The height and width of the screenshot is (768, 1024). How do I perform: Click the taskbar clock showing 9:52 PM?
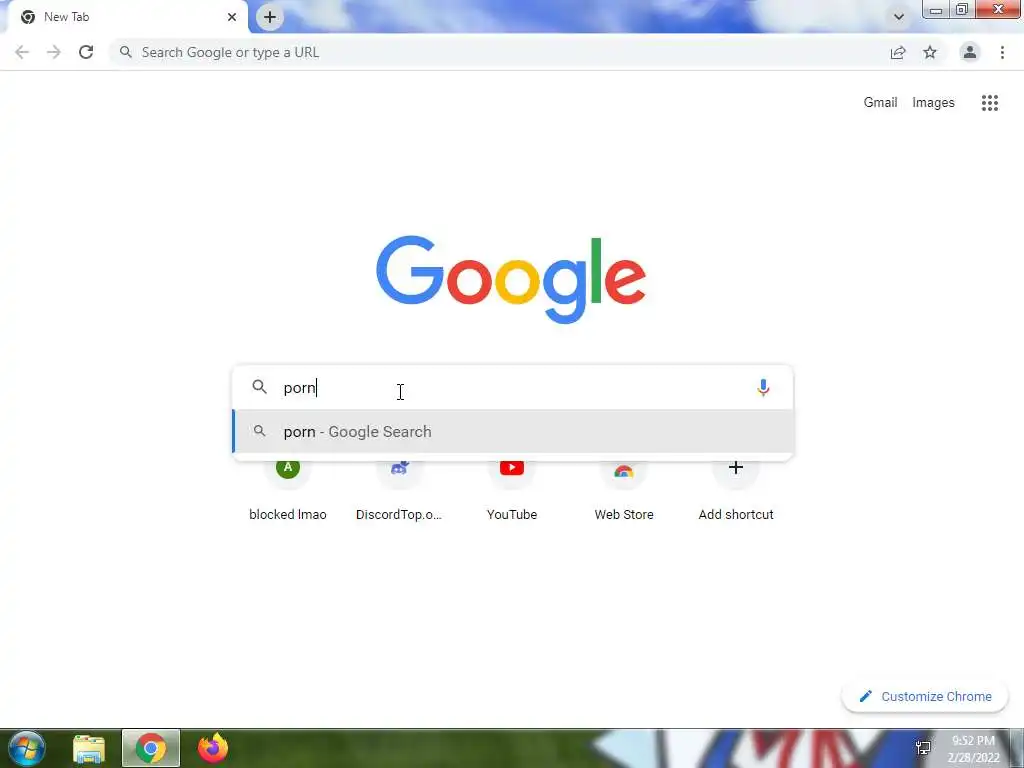tap(975, 749)
